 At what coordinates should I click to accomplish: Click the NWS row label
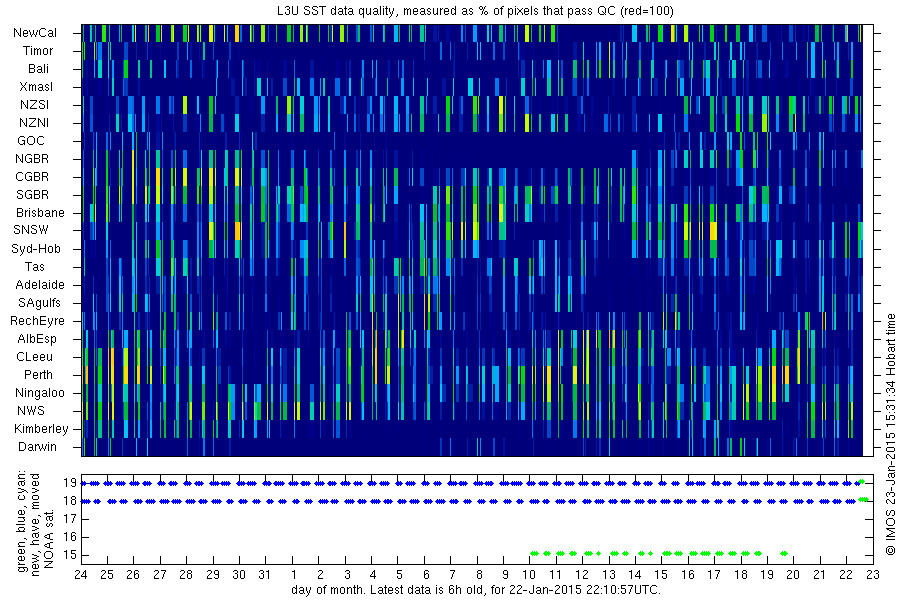31,411
